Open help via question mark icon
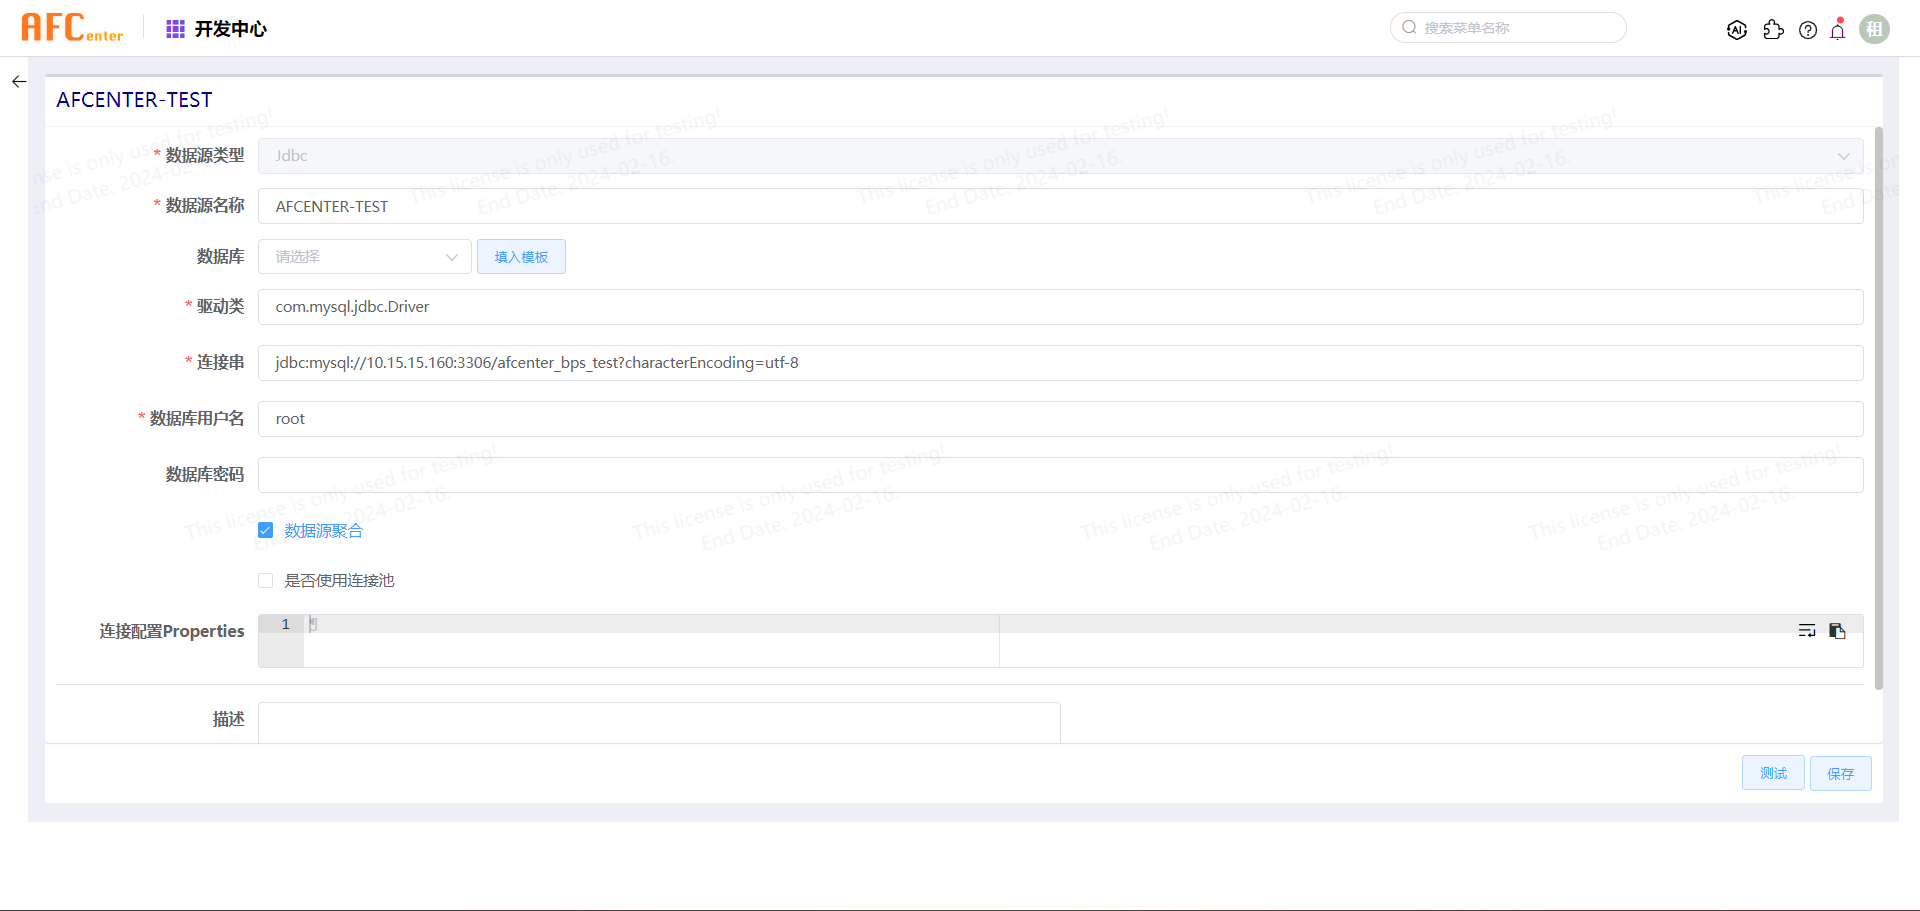Screen dimensions: 1920x911 coord(1808,30)
